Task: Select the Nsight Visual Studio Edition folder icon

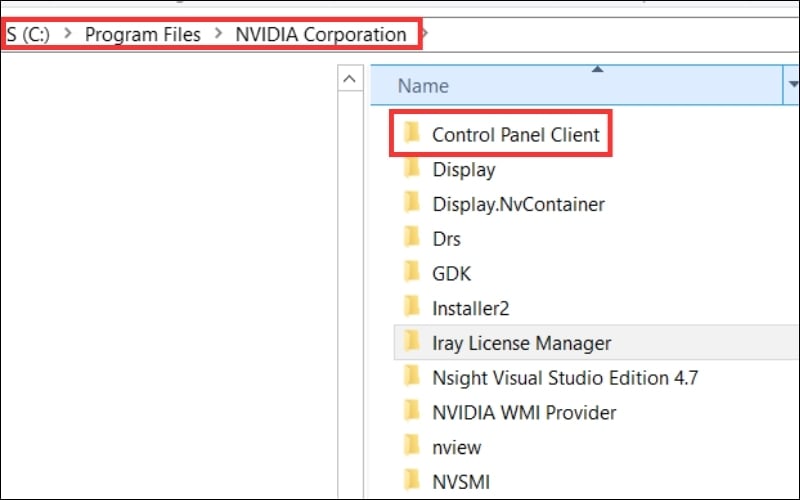Action: click(x=410, y=377)
